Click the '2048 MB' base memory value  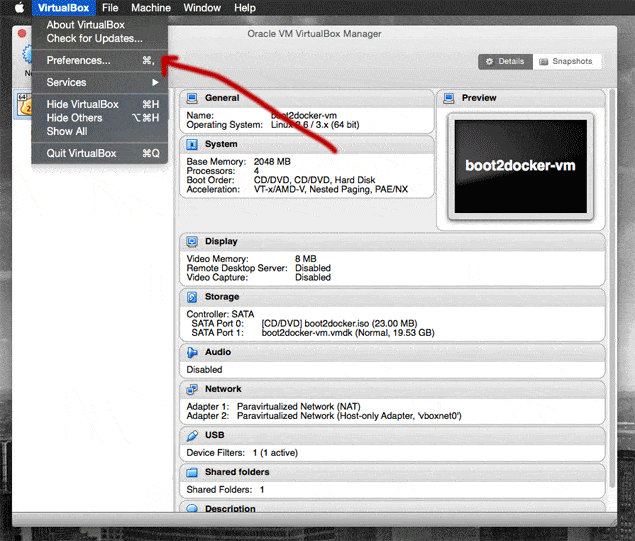pos(272,162)
